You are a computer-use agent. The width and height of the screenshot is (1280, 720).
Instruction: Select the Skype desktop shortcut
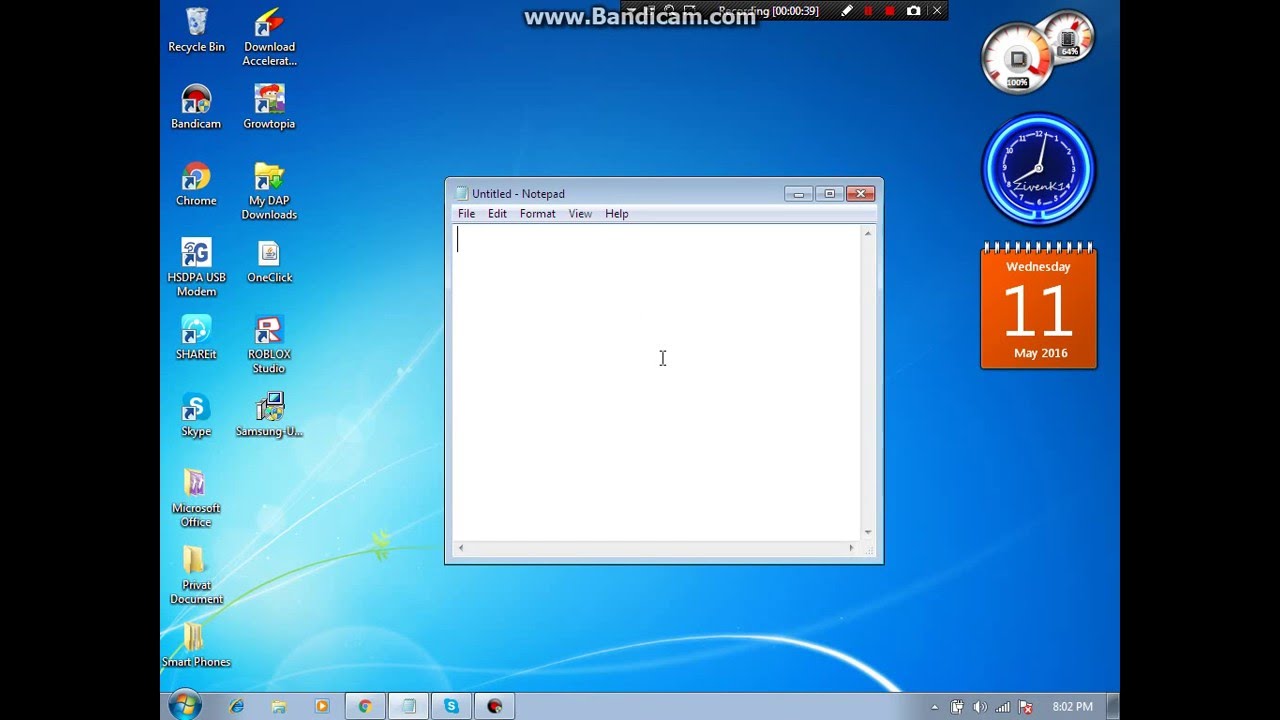pos(196,415)
